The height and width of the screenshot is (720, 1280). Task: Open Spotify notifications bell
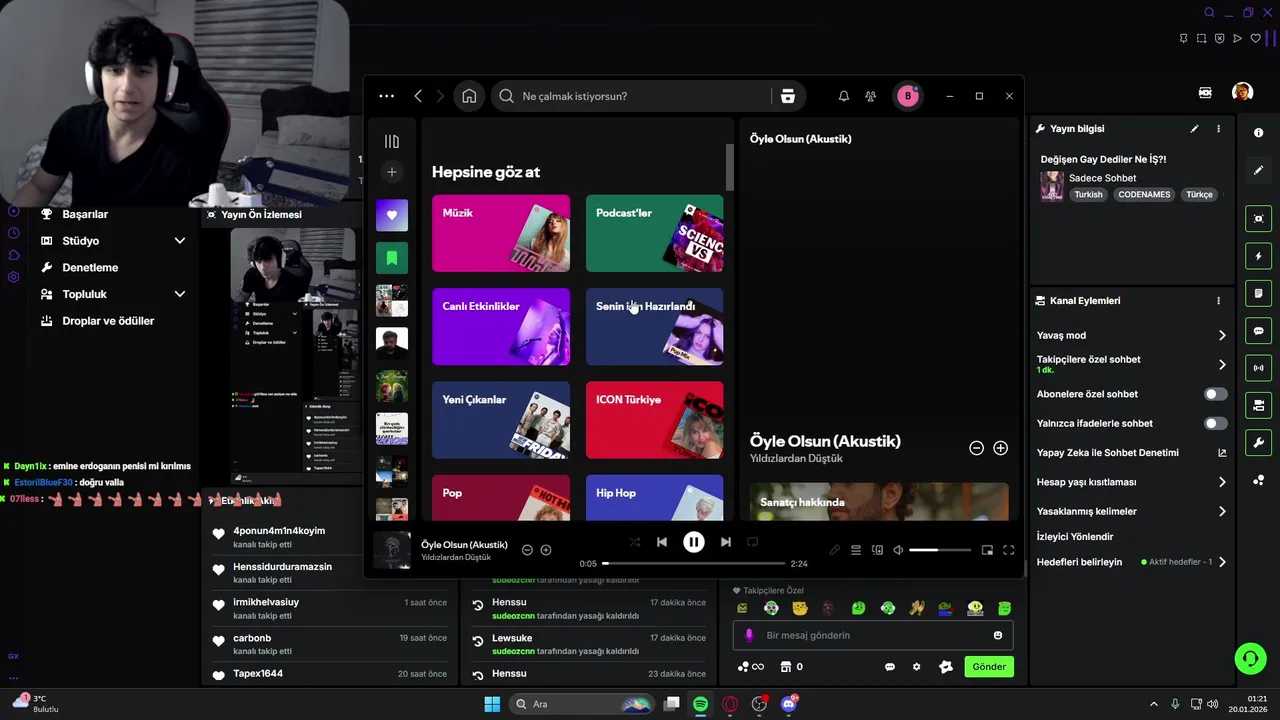point(844,96)
